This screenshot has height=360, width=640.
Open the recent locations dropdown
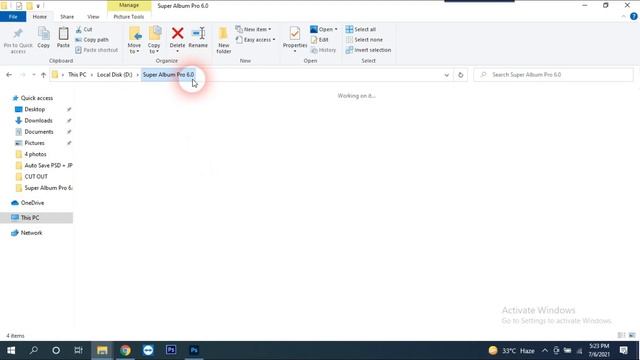(x=33, y=75)
